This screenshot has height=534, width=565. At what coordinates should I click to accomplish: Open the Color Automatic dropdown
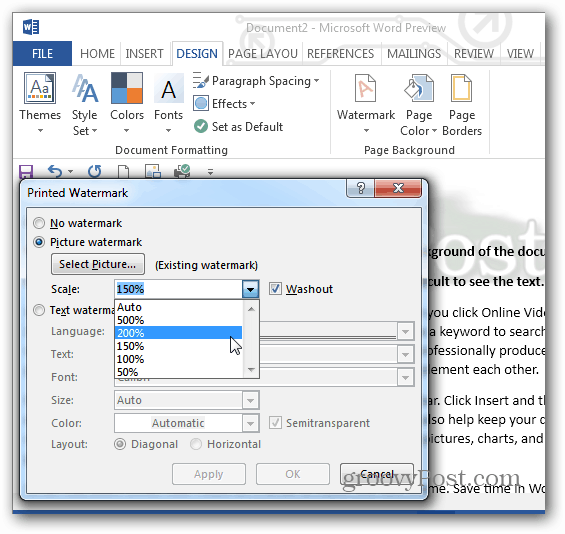[250, 423]
